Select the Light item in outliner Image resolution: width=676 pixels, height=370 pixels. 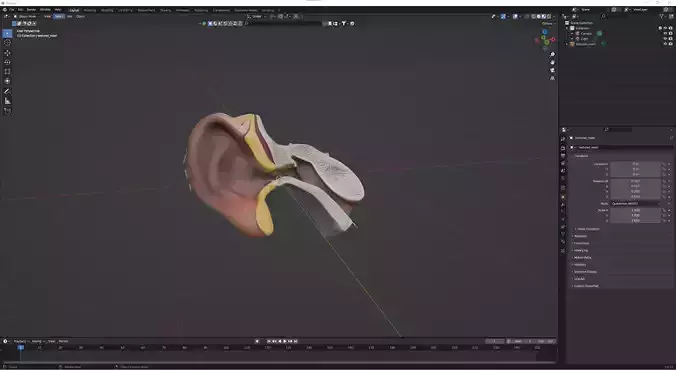[584, 38]
